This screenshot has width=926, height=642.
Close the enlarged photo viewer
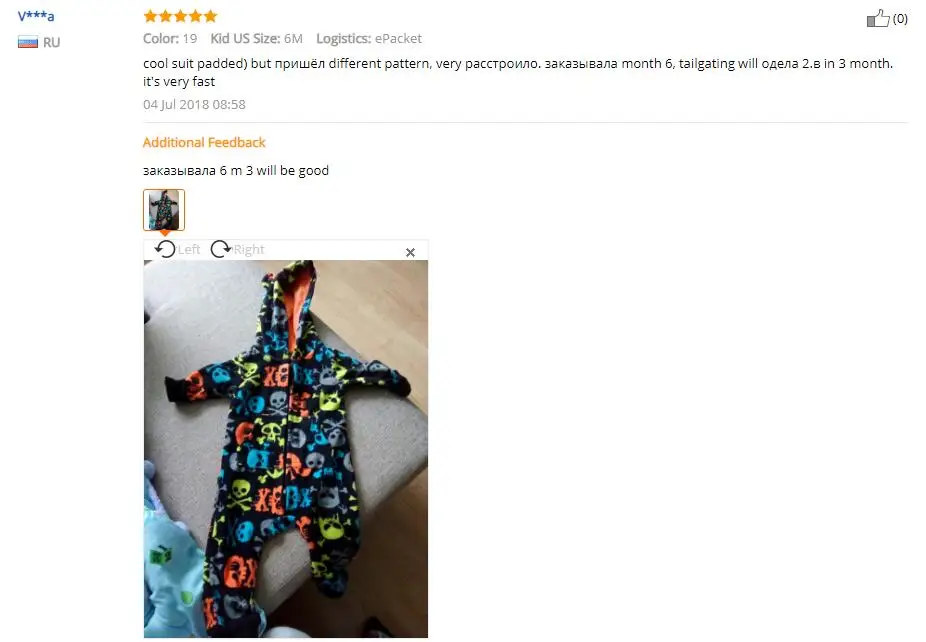410,252
